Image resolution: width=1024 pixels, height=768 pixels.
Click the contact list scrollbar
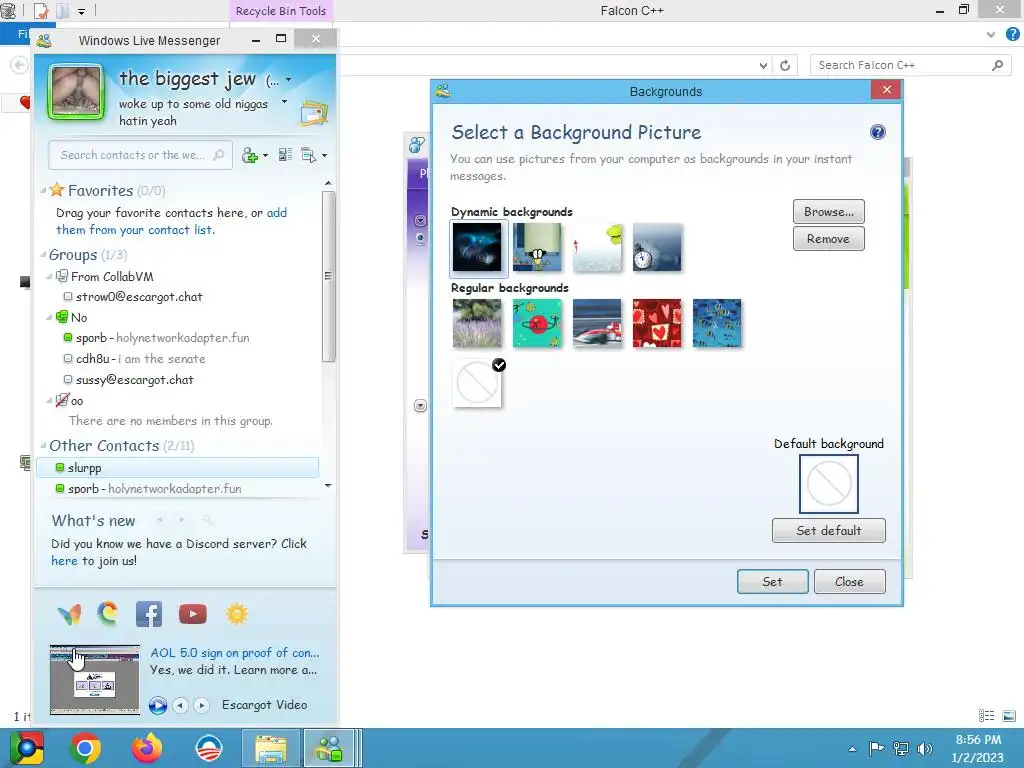pyautogui.click(x=328, y=276)
